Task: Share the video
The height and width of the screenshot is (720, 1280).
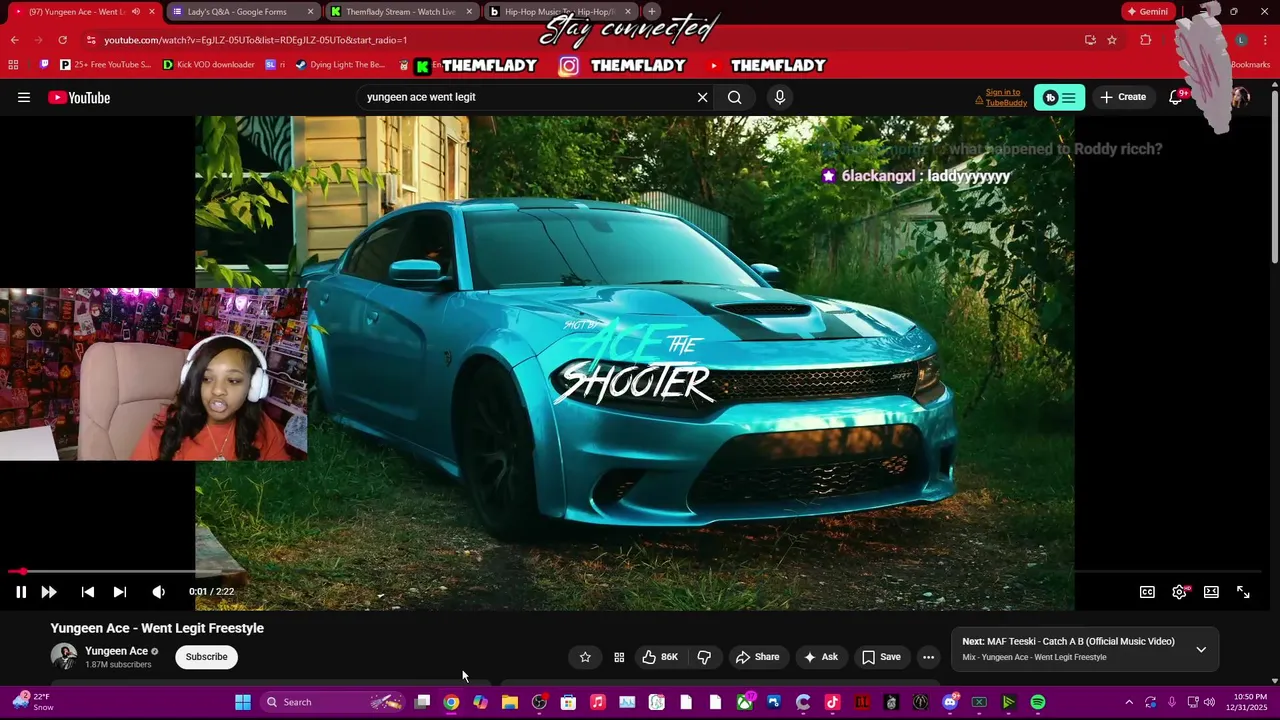Action: tap(757, 657)
